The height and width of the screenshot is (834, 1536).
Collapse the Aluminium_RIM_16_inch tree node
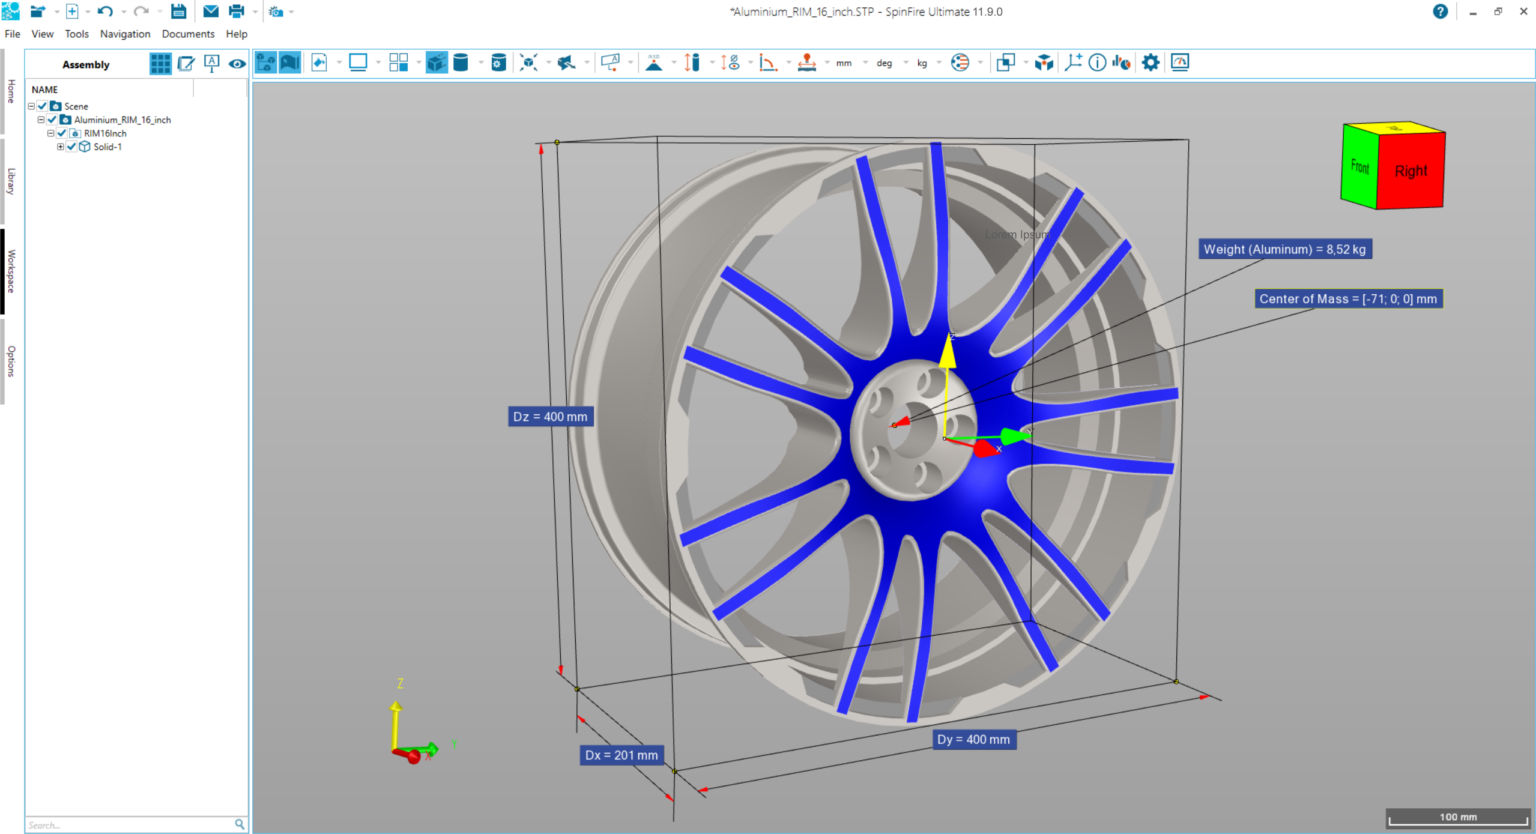pos(41,120)
